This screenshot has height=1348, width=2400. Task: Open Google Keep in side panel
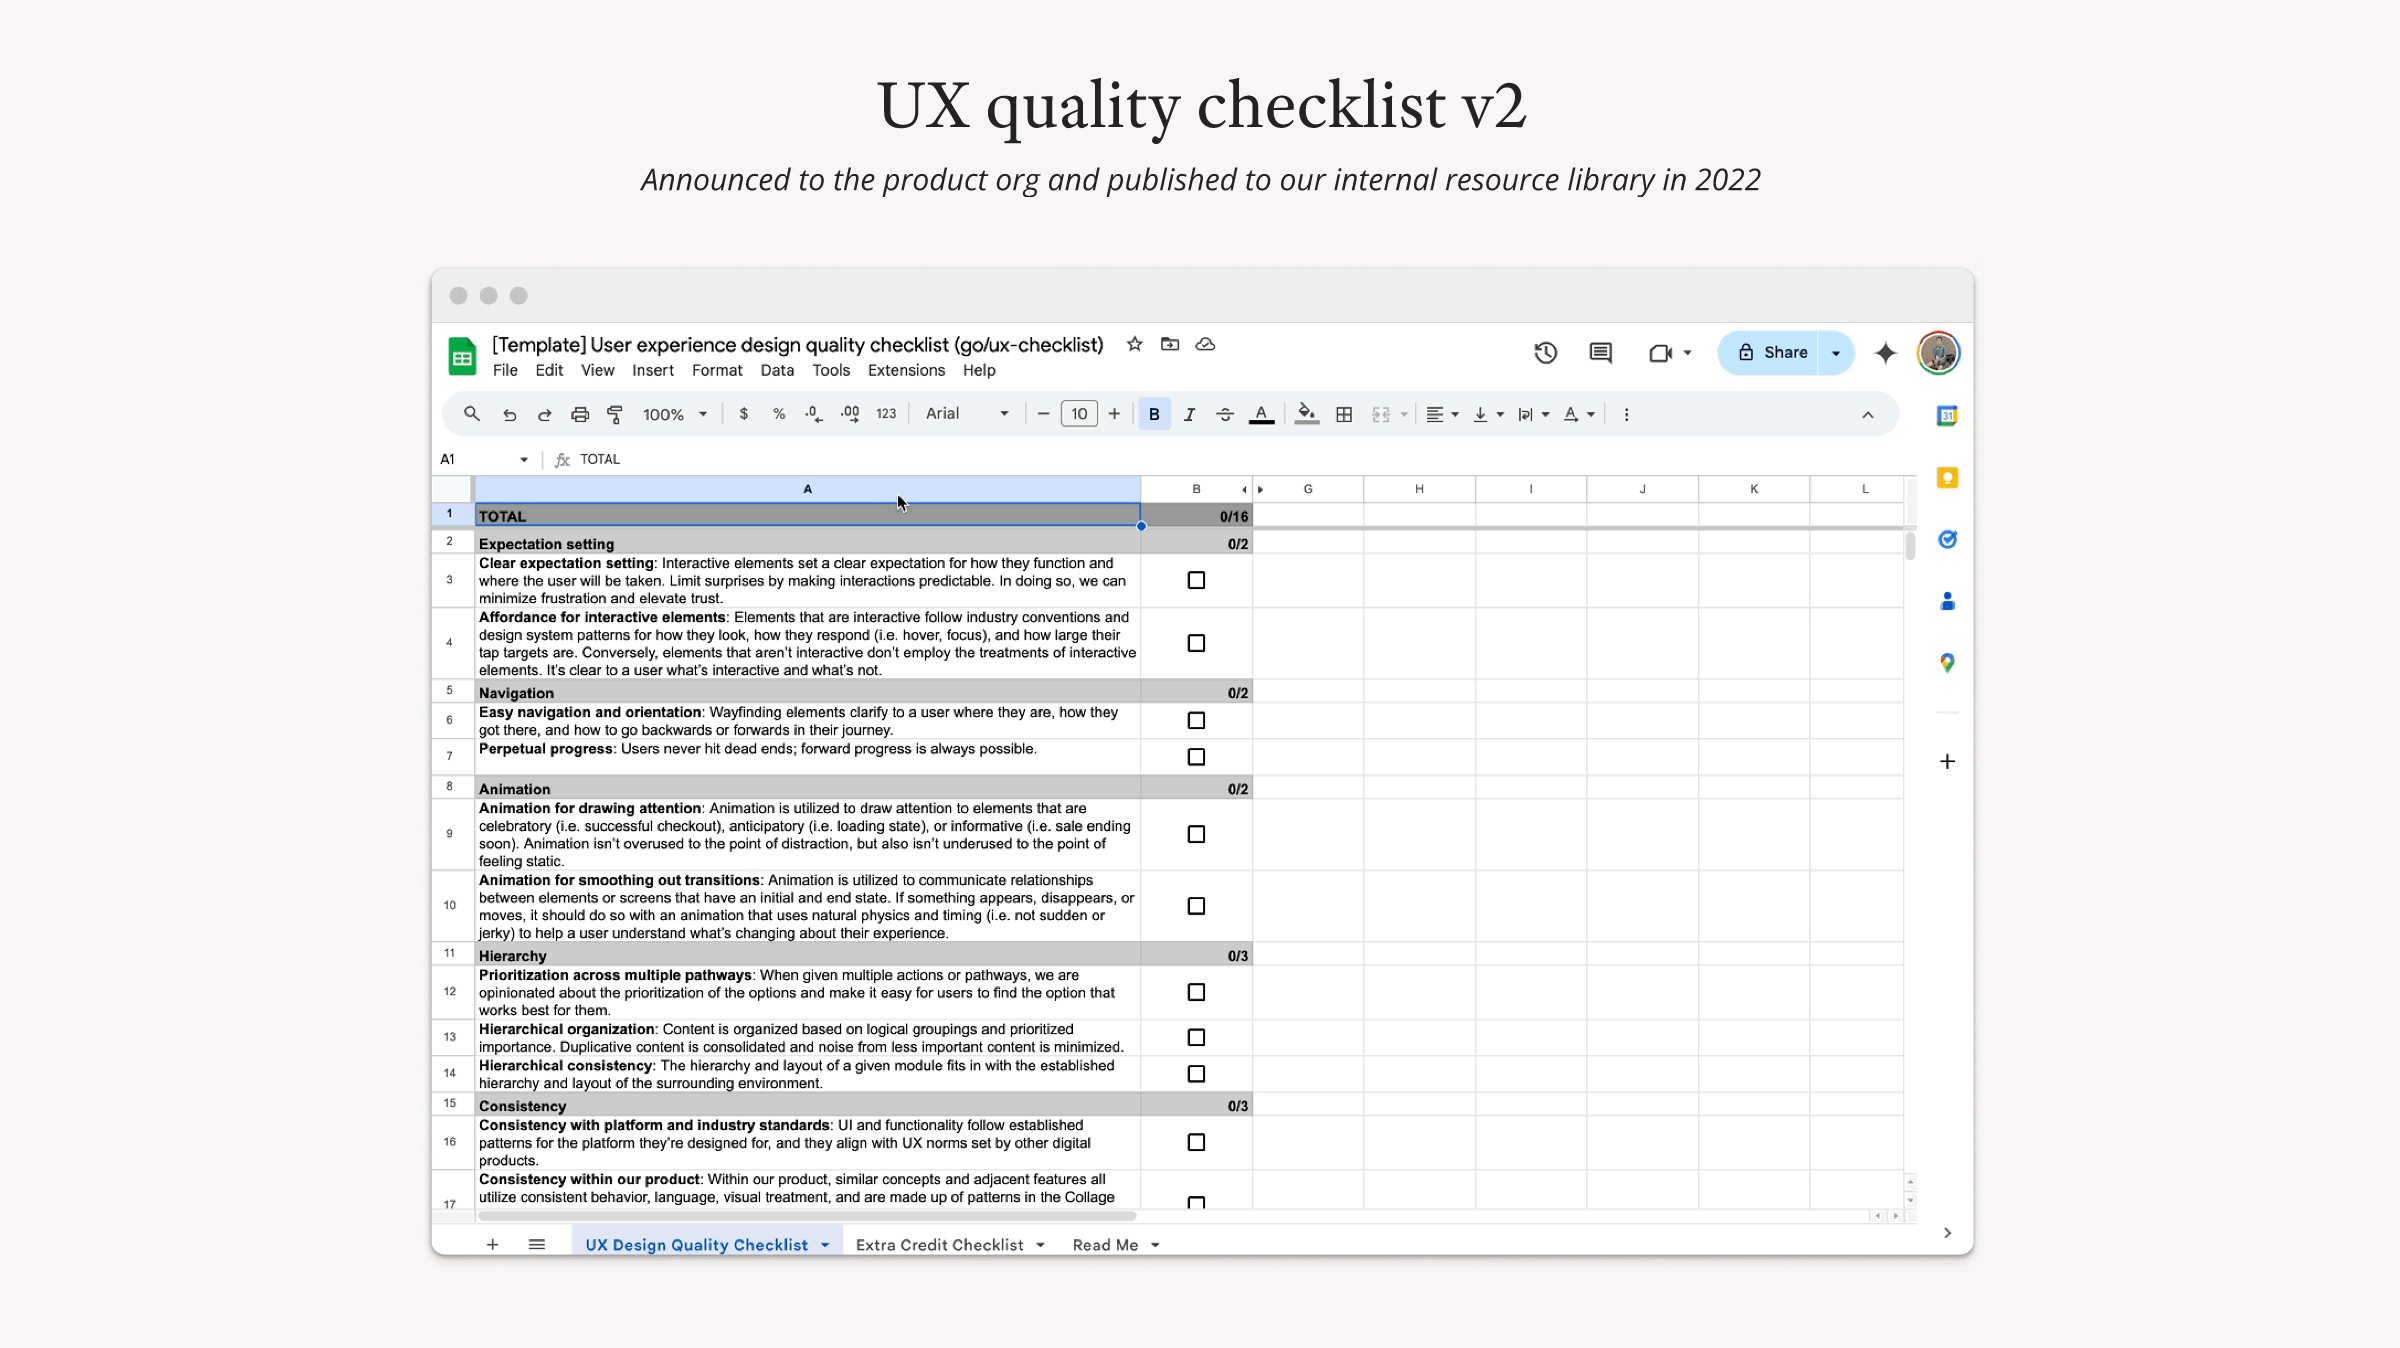[1946, 478]
